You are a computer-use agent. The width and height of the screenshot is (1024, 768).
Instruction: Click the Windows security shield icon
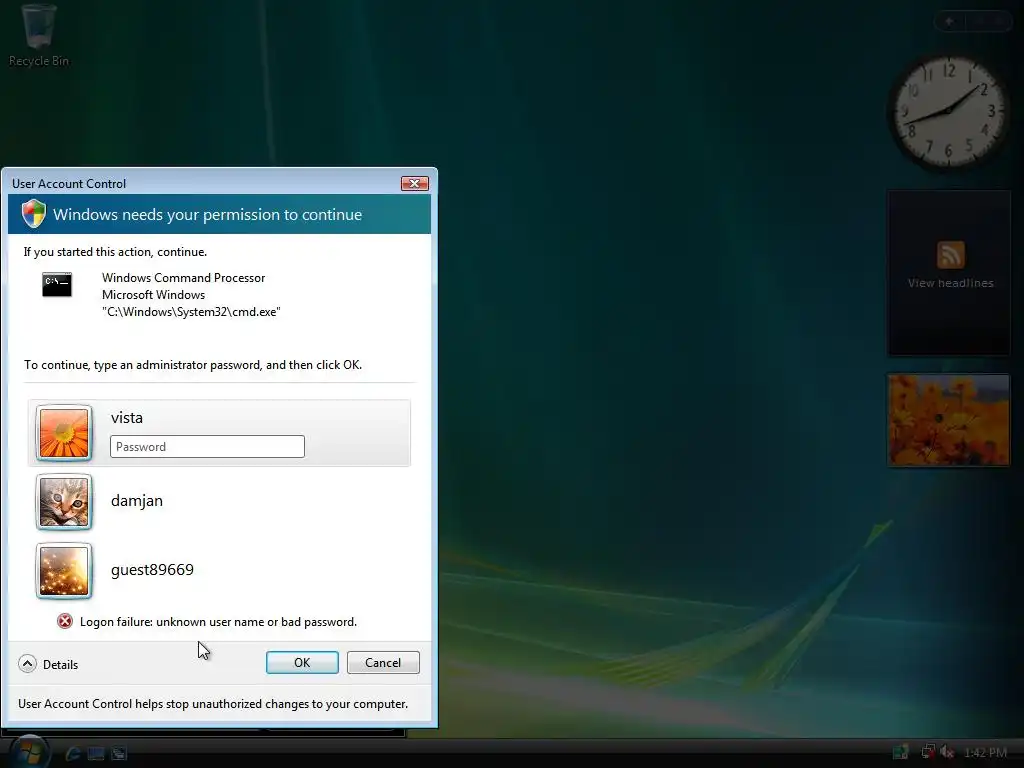tap(34, 214)
